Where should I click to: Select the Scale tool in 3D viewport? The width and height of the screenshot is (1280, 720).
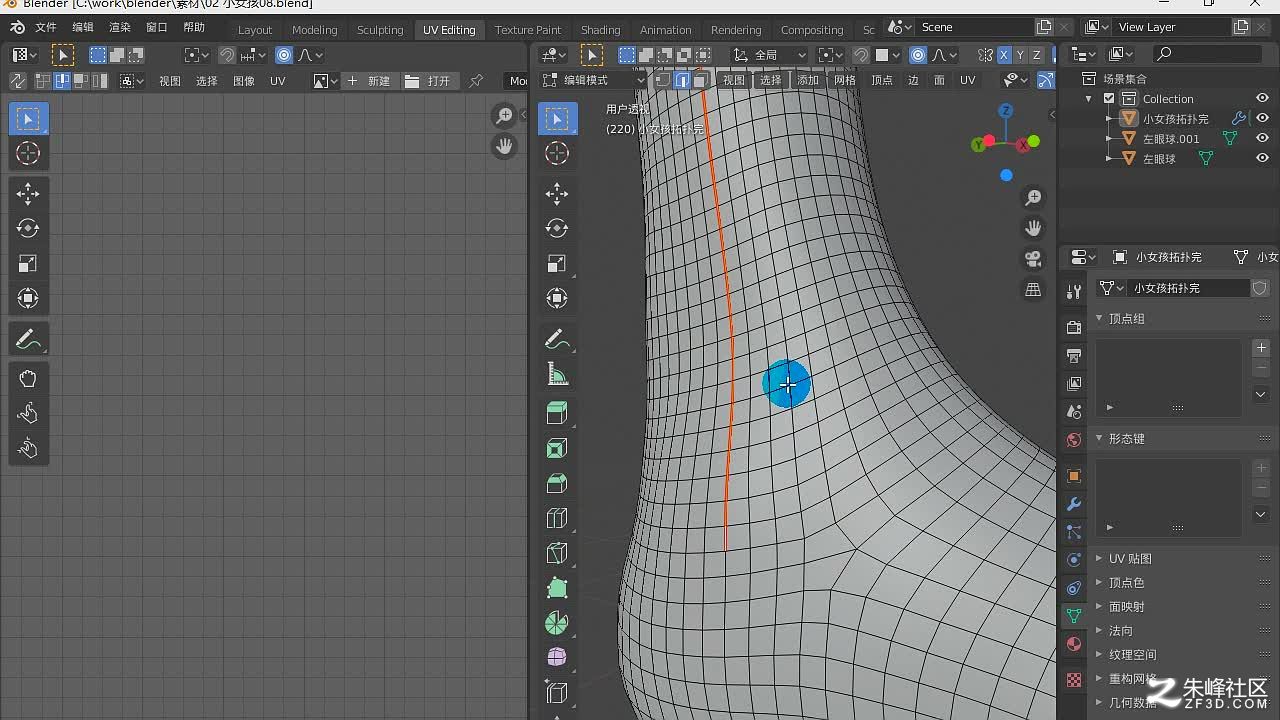pos(557,263)
